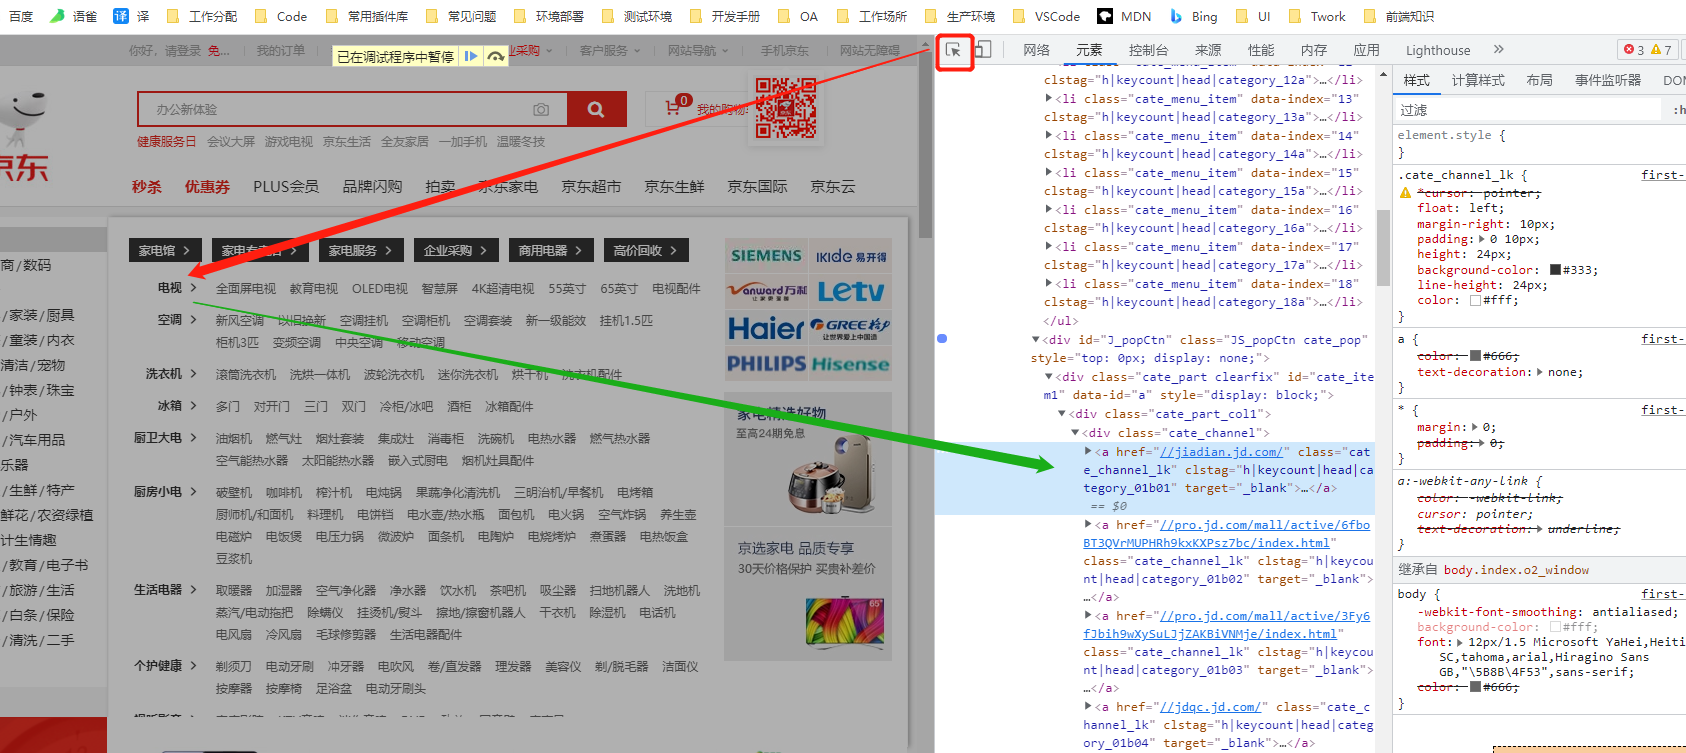
Task: Expand the li node with data-index 15
Action: pyautogui.click(x=1048, y=173)
